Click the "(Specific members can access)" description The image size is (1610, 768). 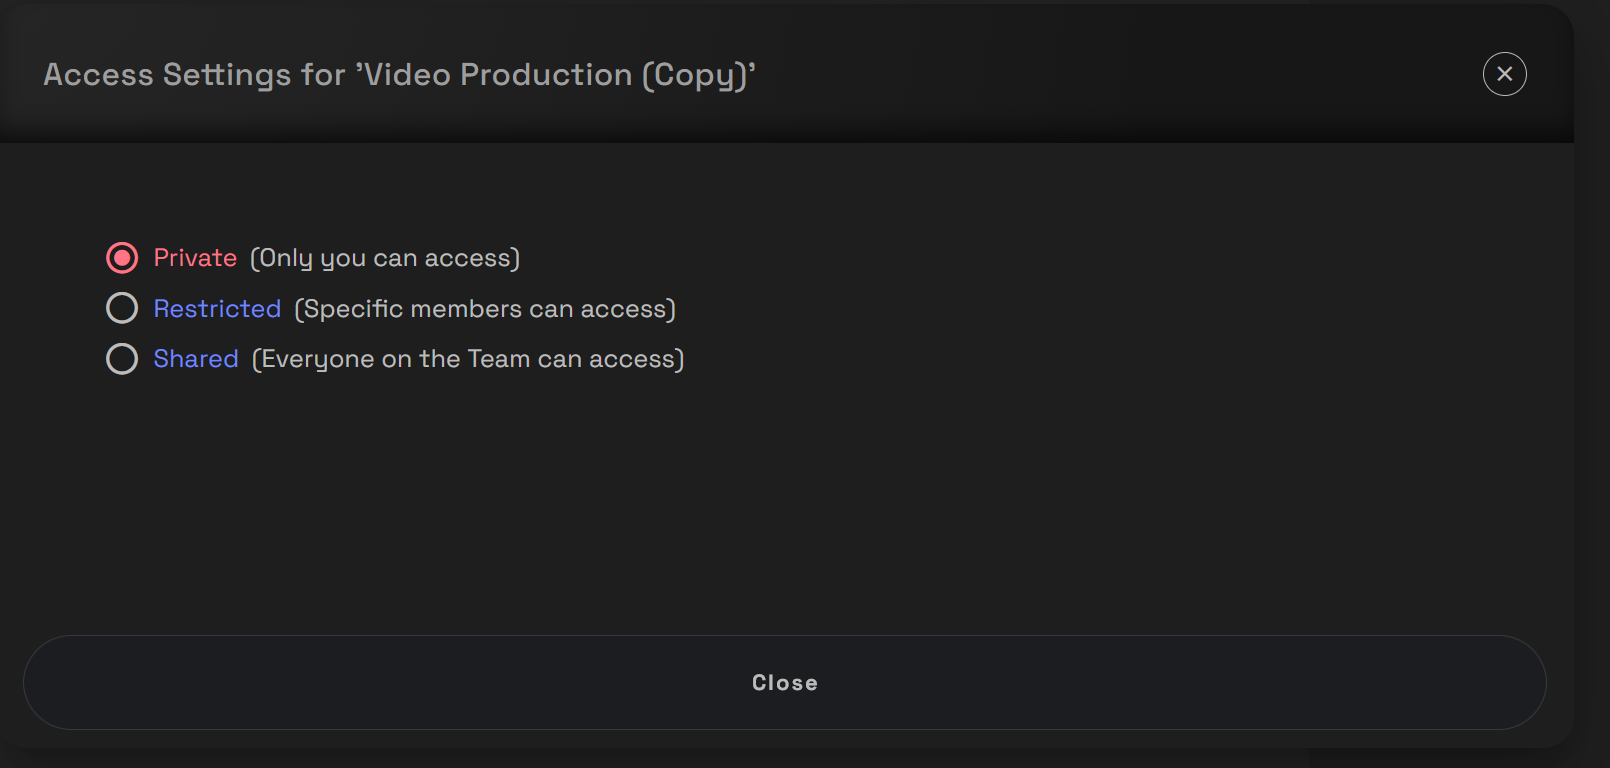click(485, 309)
